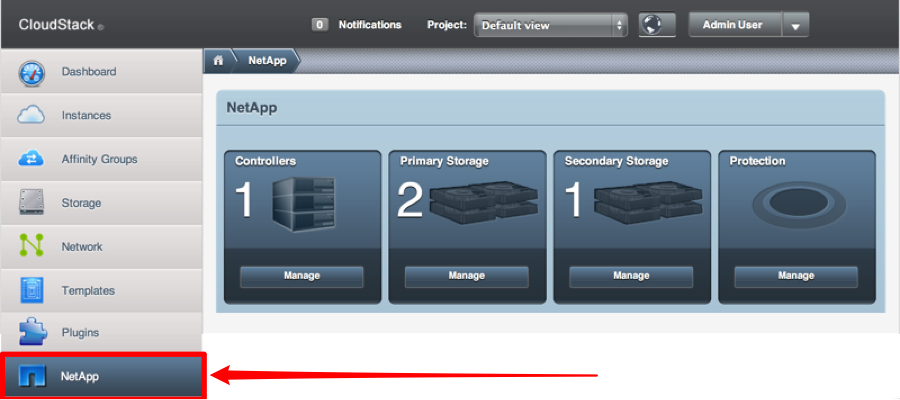Open the Network section
This screenshot has width=900, height=400.
click(x=101, y=246)
